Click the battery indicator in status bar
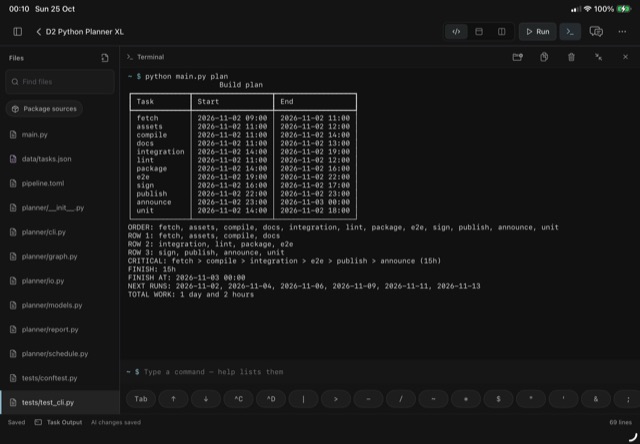The image size is (640, 444). [x=624, y=9]
